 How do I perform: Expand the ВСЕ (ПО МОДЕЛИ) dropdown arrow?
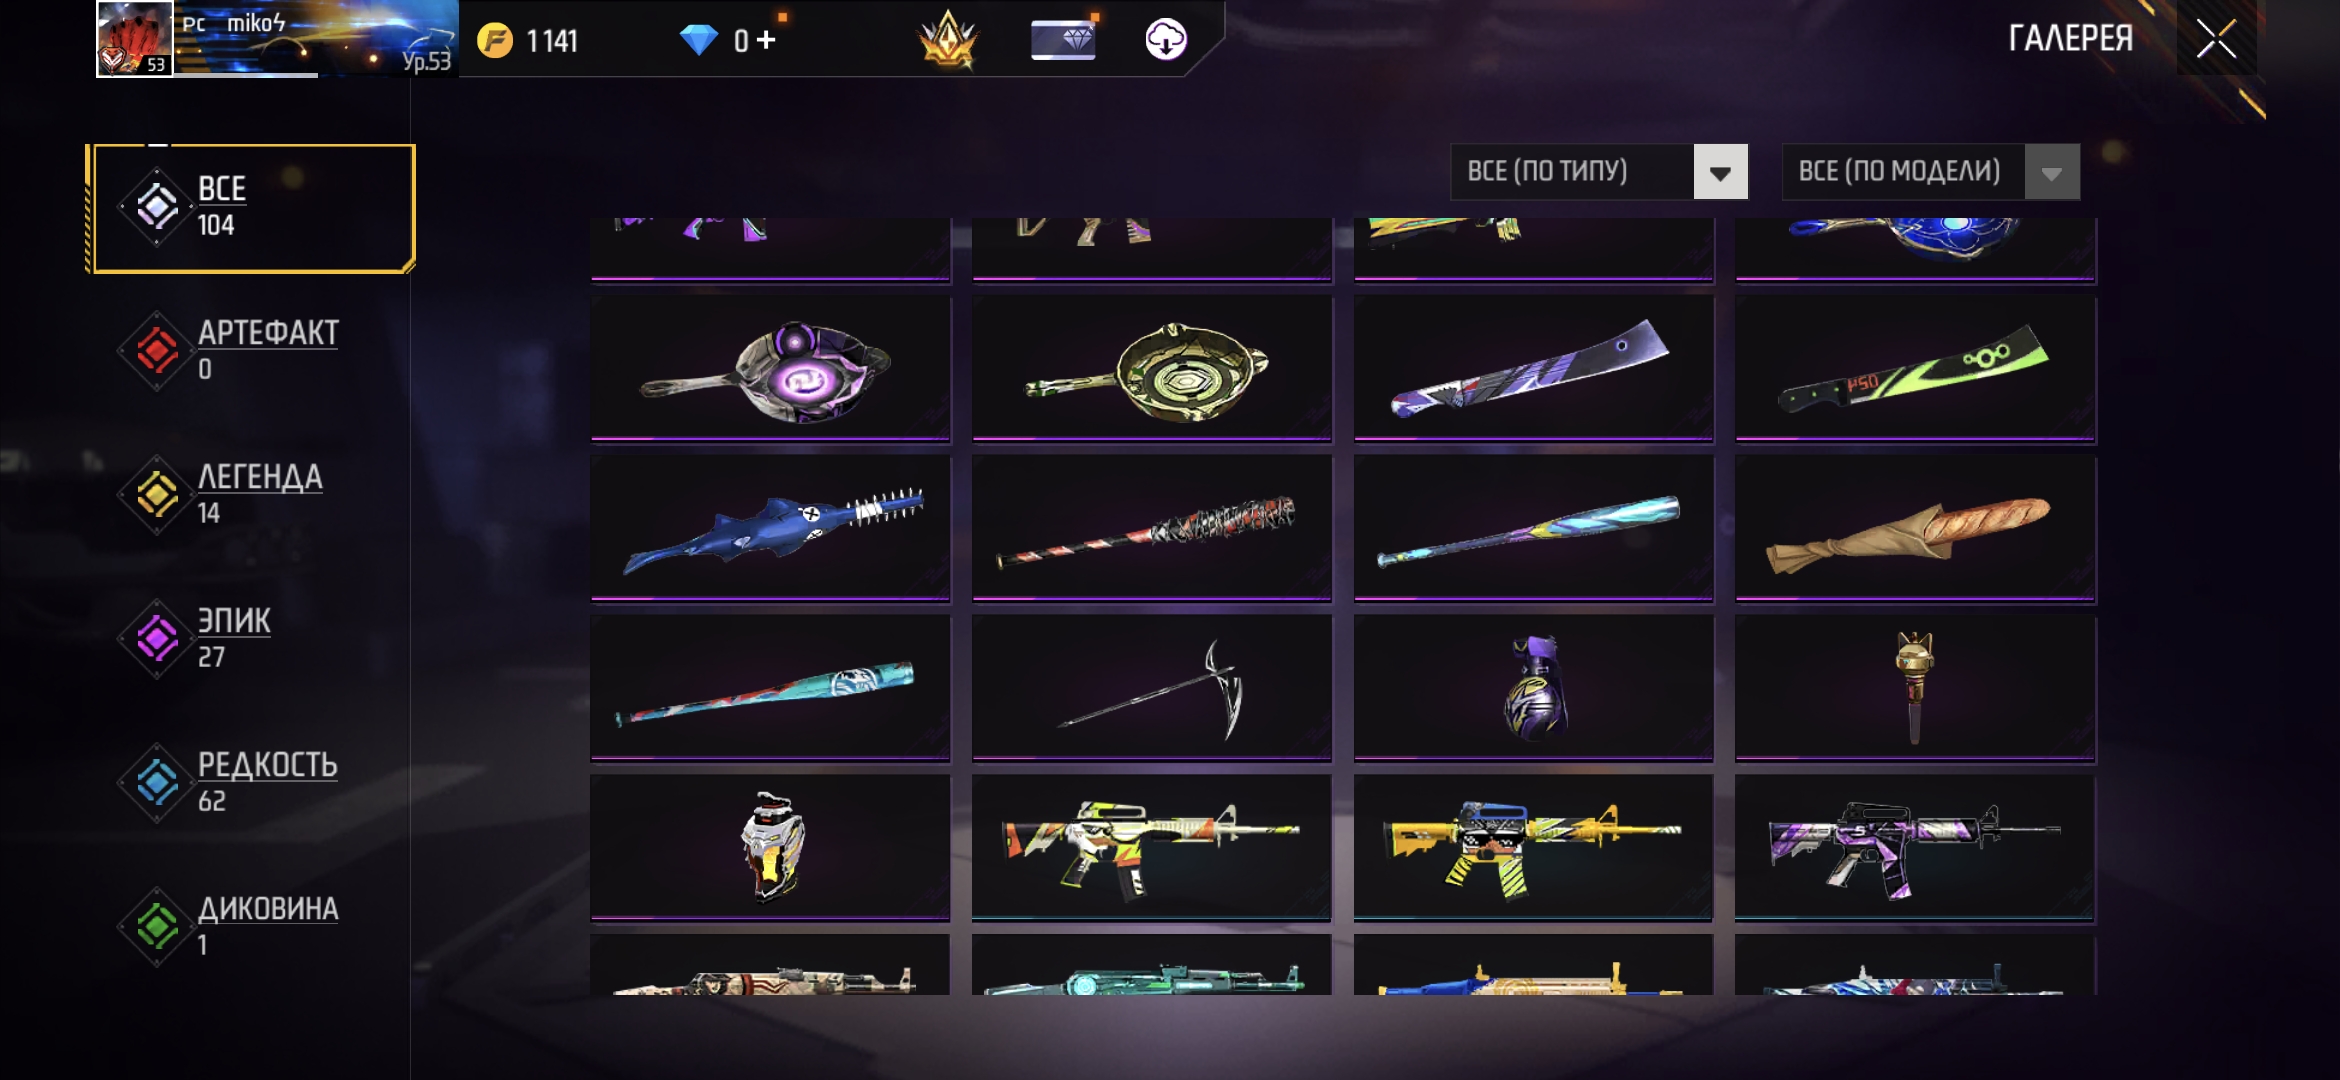[x=2052, y=172]
